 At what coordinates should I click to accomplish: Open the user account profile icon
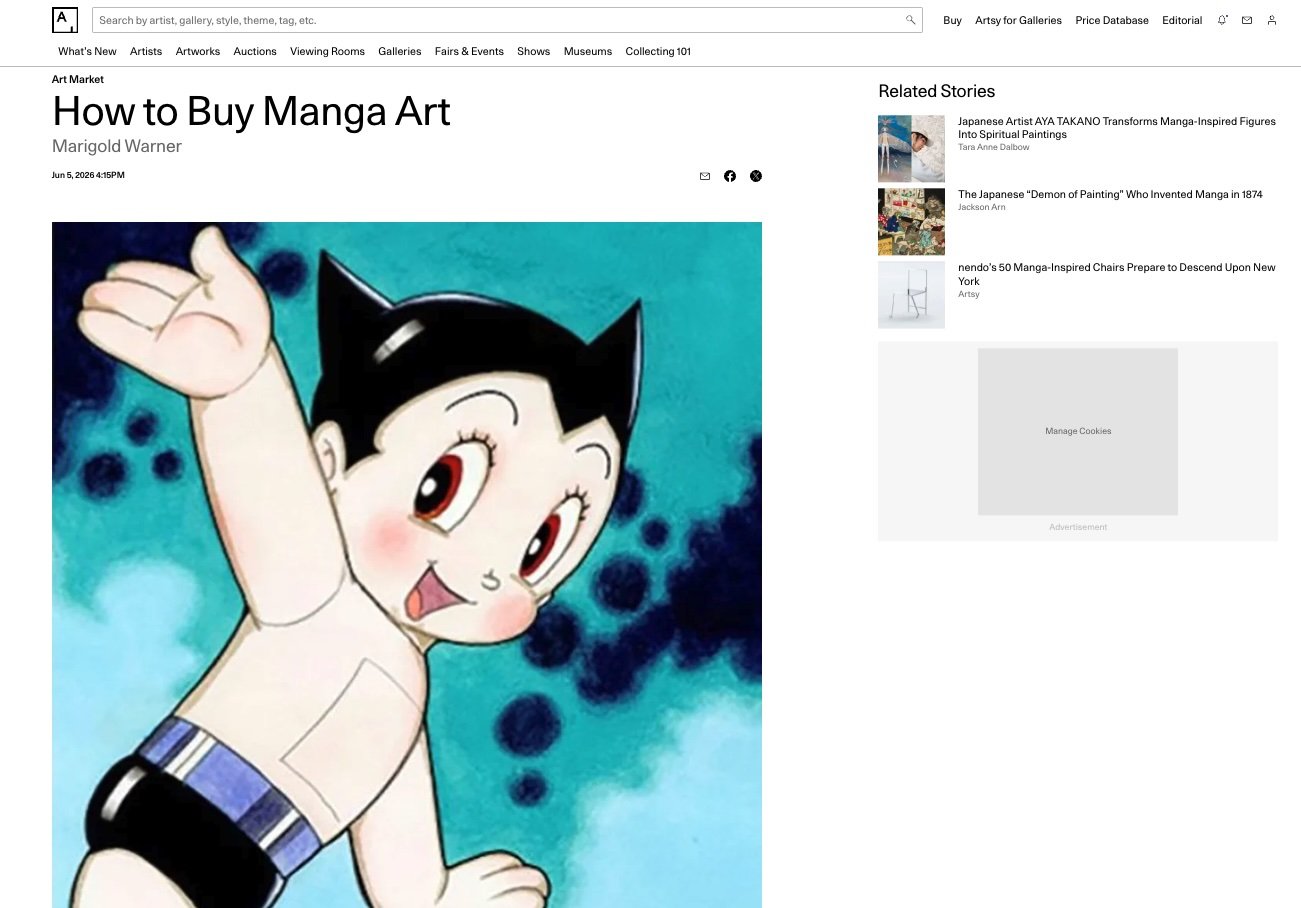tap(1272, 20)
